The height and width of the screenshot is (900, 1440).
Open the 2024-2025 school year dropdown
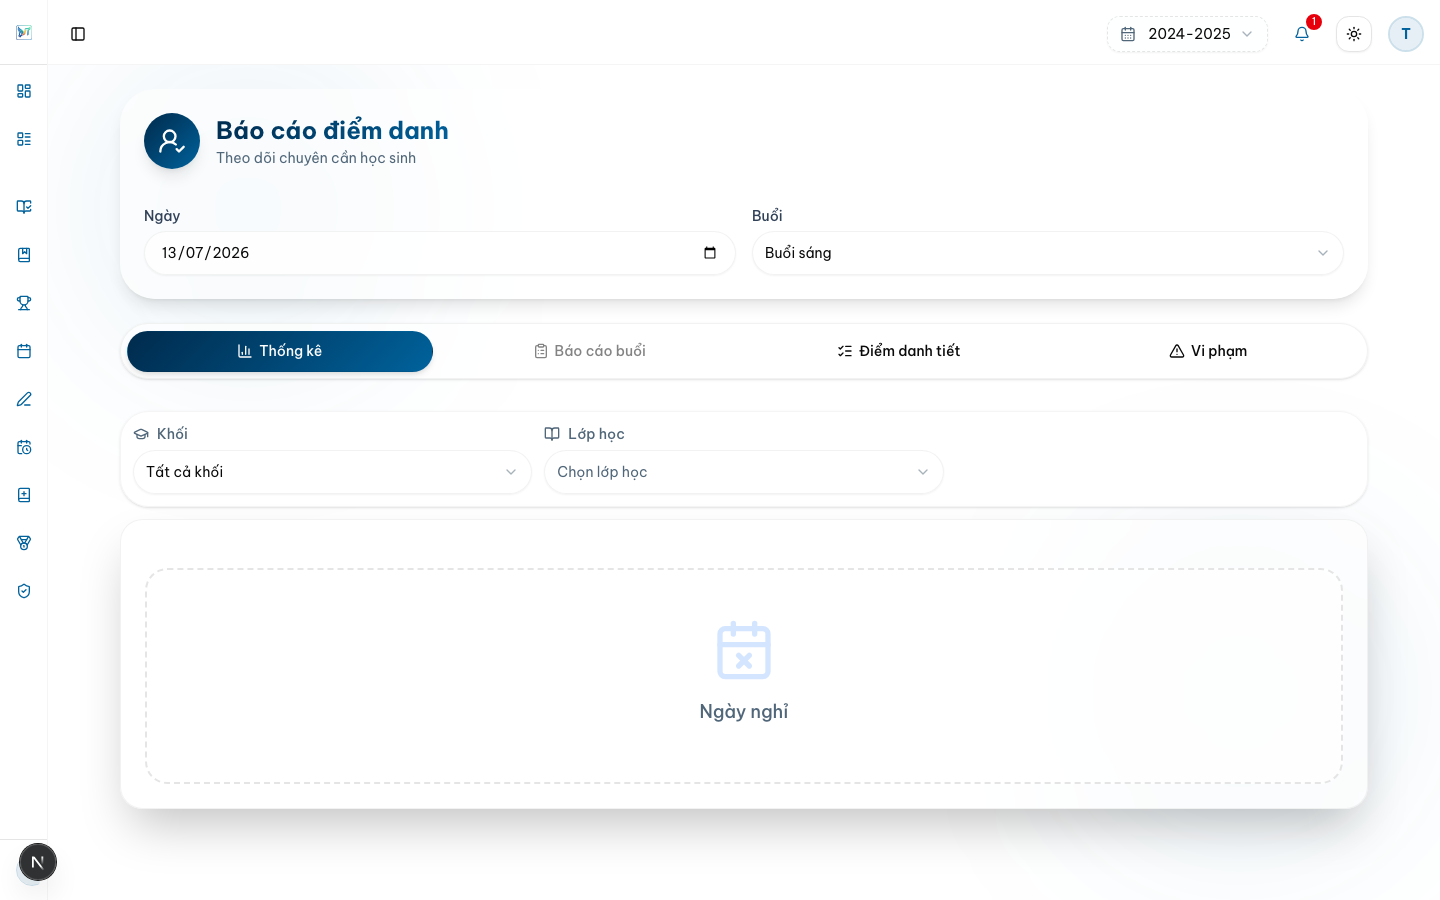tap(1187, 34)
